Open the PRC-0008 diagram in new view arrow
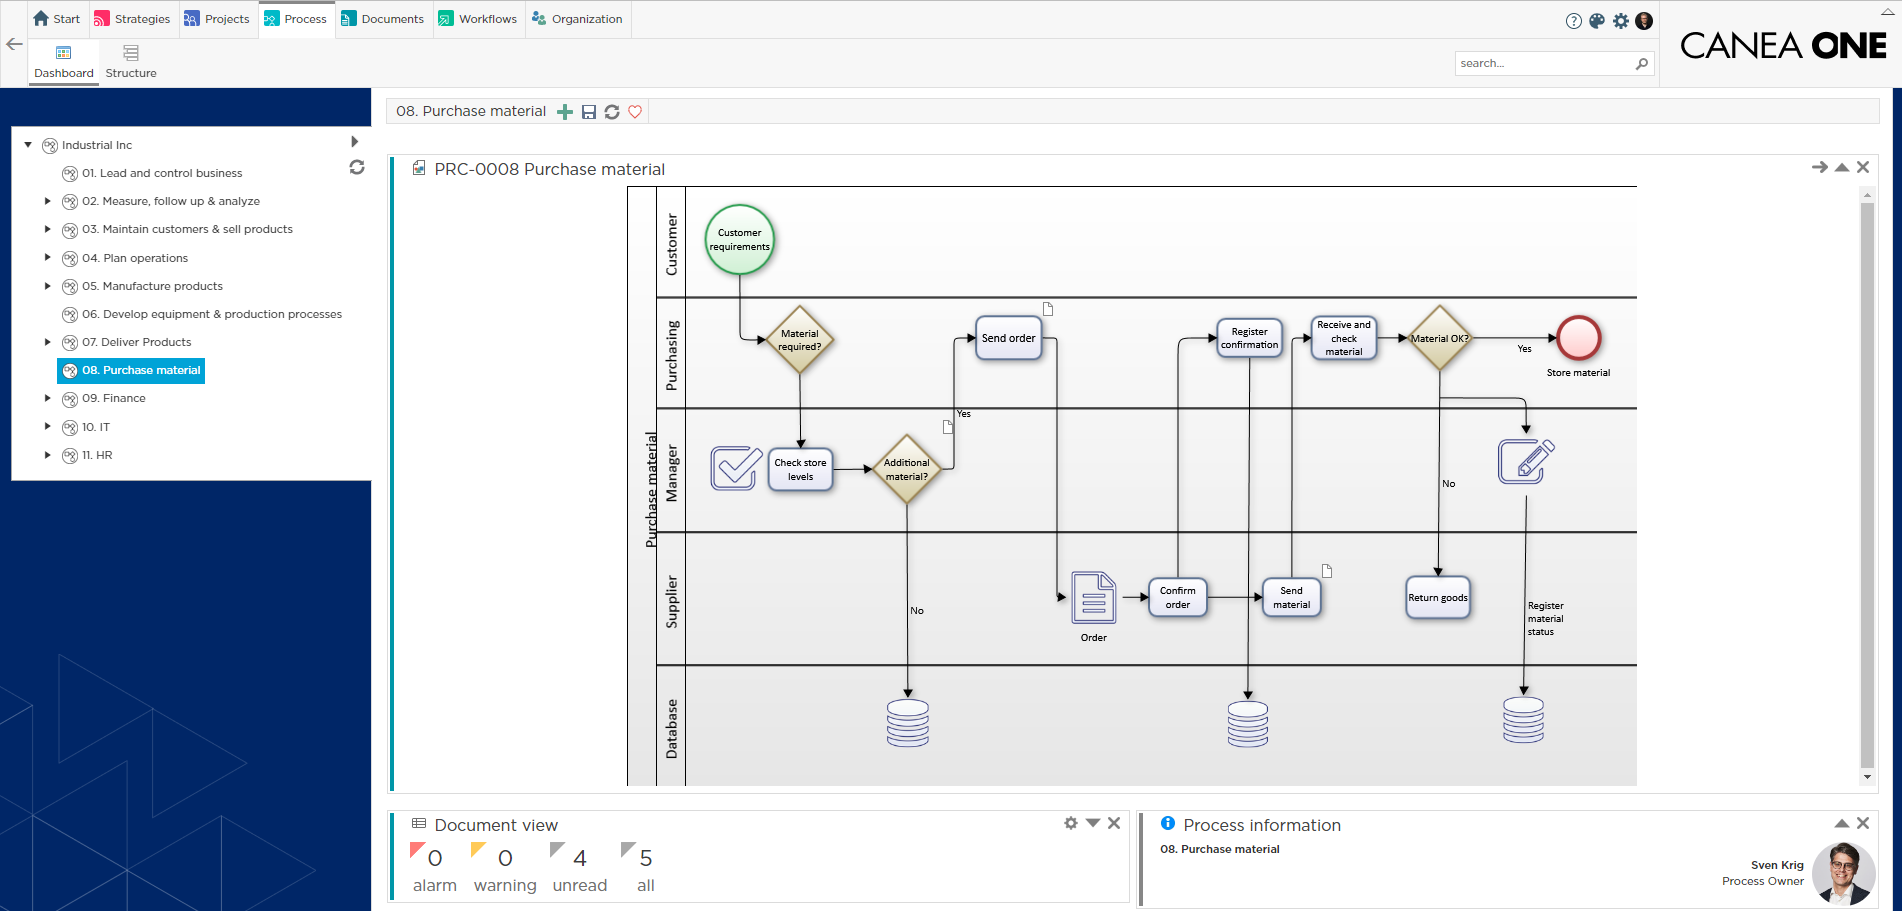This screenshot has width=1902, height=911. click(1819, 167)
